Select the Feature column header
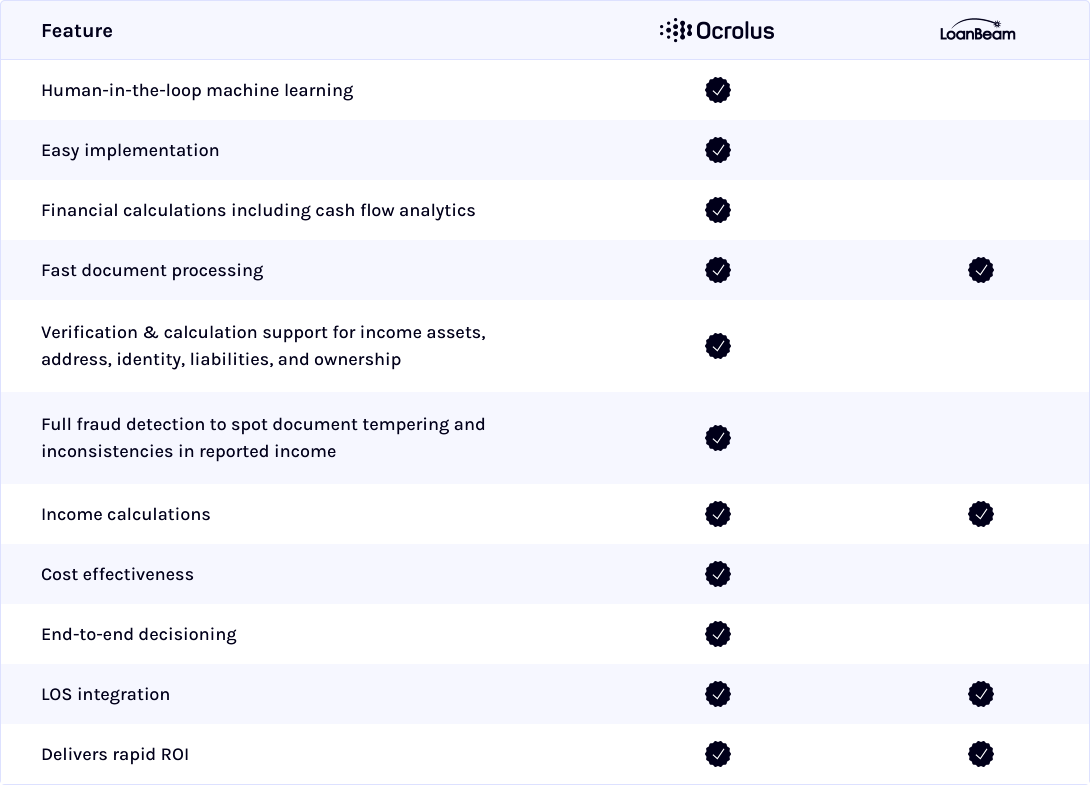 77,31
